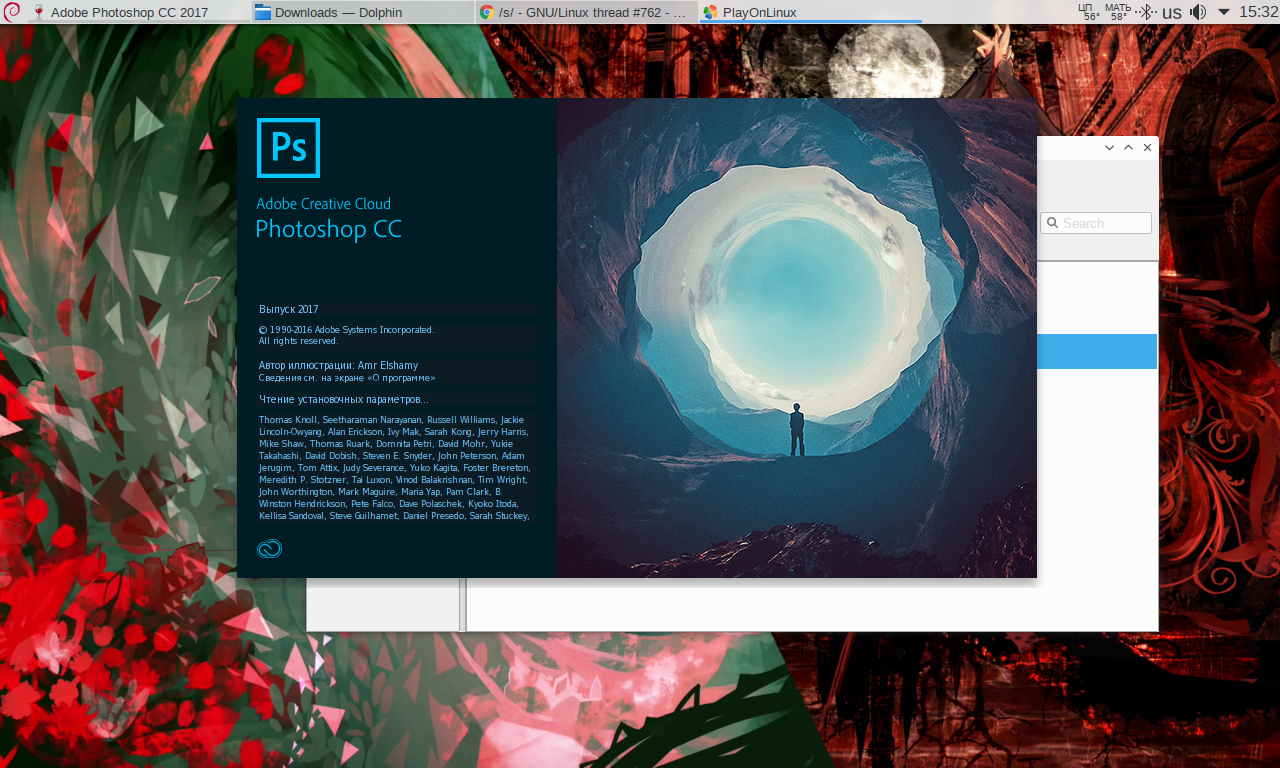Image resolution: width=1280 pixels, height=768 pixels.
Task: Maximize the PlayOnLinux window
Action: [x=1128, y=148]
